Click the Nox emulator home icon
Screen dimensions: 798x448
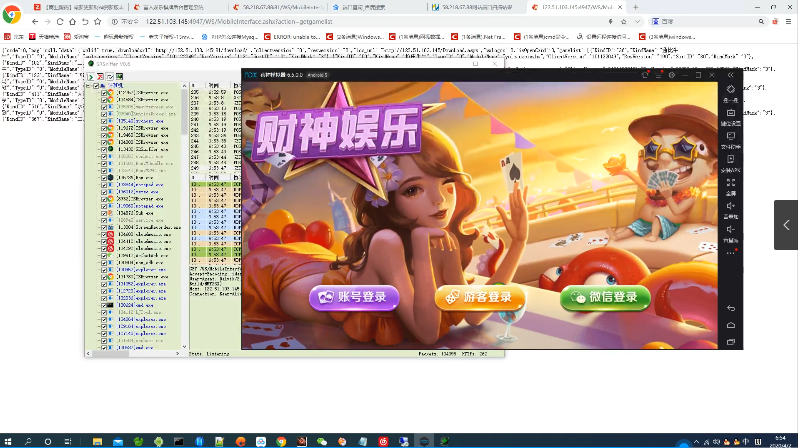(x=730, y=325)
